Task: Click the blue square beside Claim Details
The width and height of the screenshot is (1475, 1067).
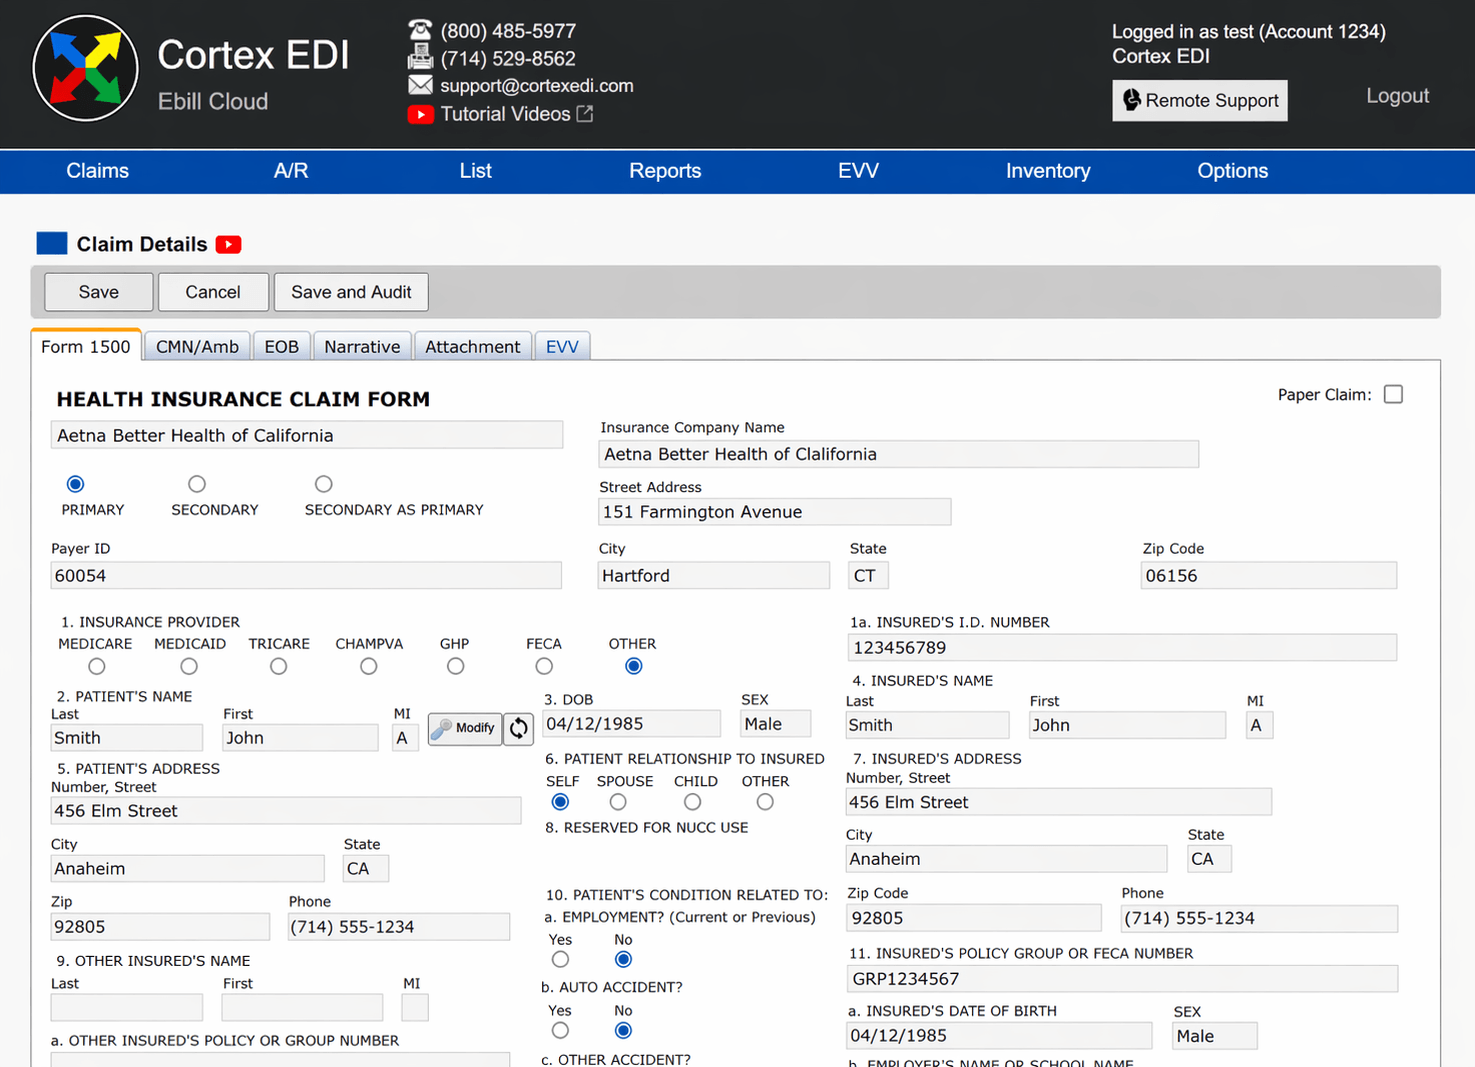Action: click(x=52, y=243)
